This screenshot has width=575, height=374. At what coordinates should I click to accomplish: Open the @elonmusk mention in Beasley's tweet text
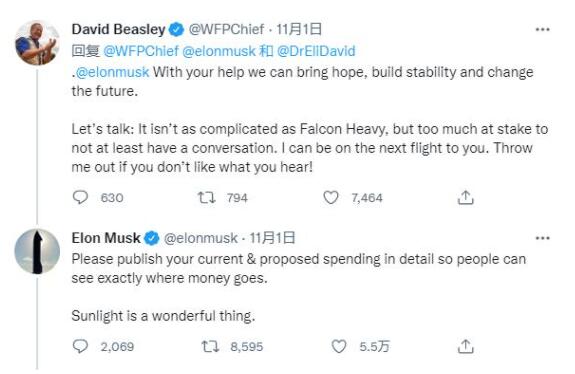point(112,72)
